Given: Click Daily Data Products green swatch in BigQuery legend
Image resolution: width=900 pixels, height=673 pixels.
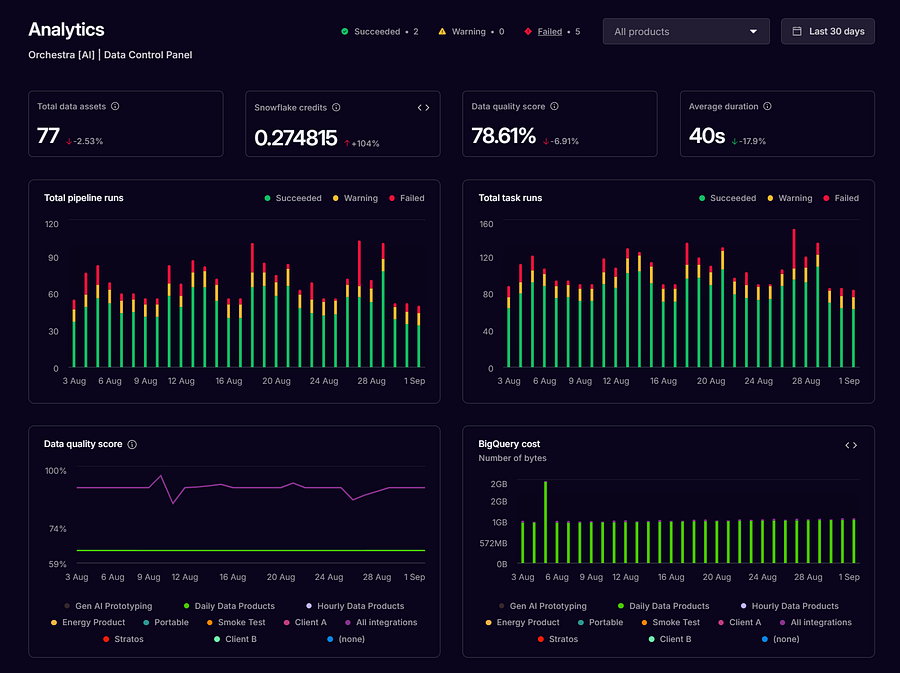Looking at the screenshot, I should point(621,606).
